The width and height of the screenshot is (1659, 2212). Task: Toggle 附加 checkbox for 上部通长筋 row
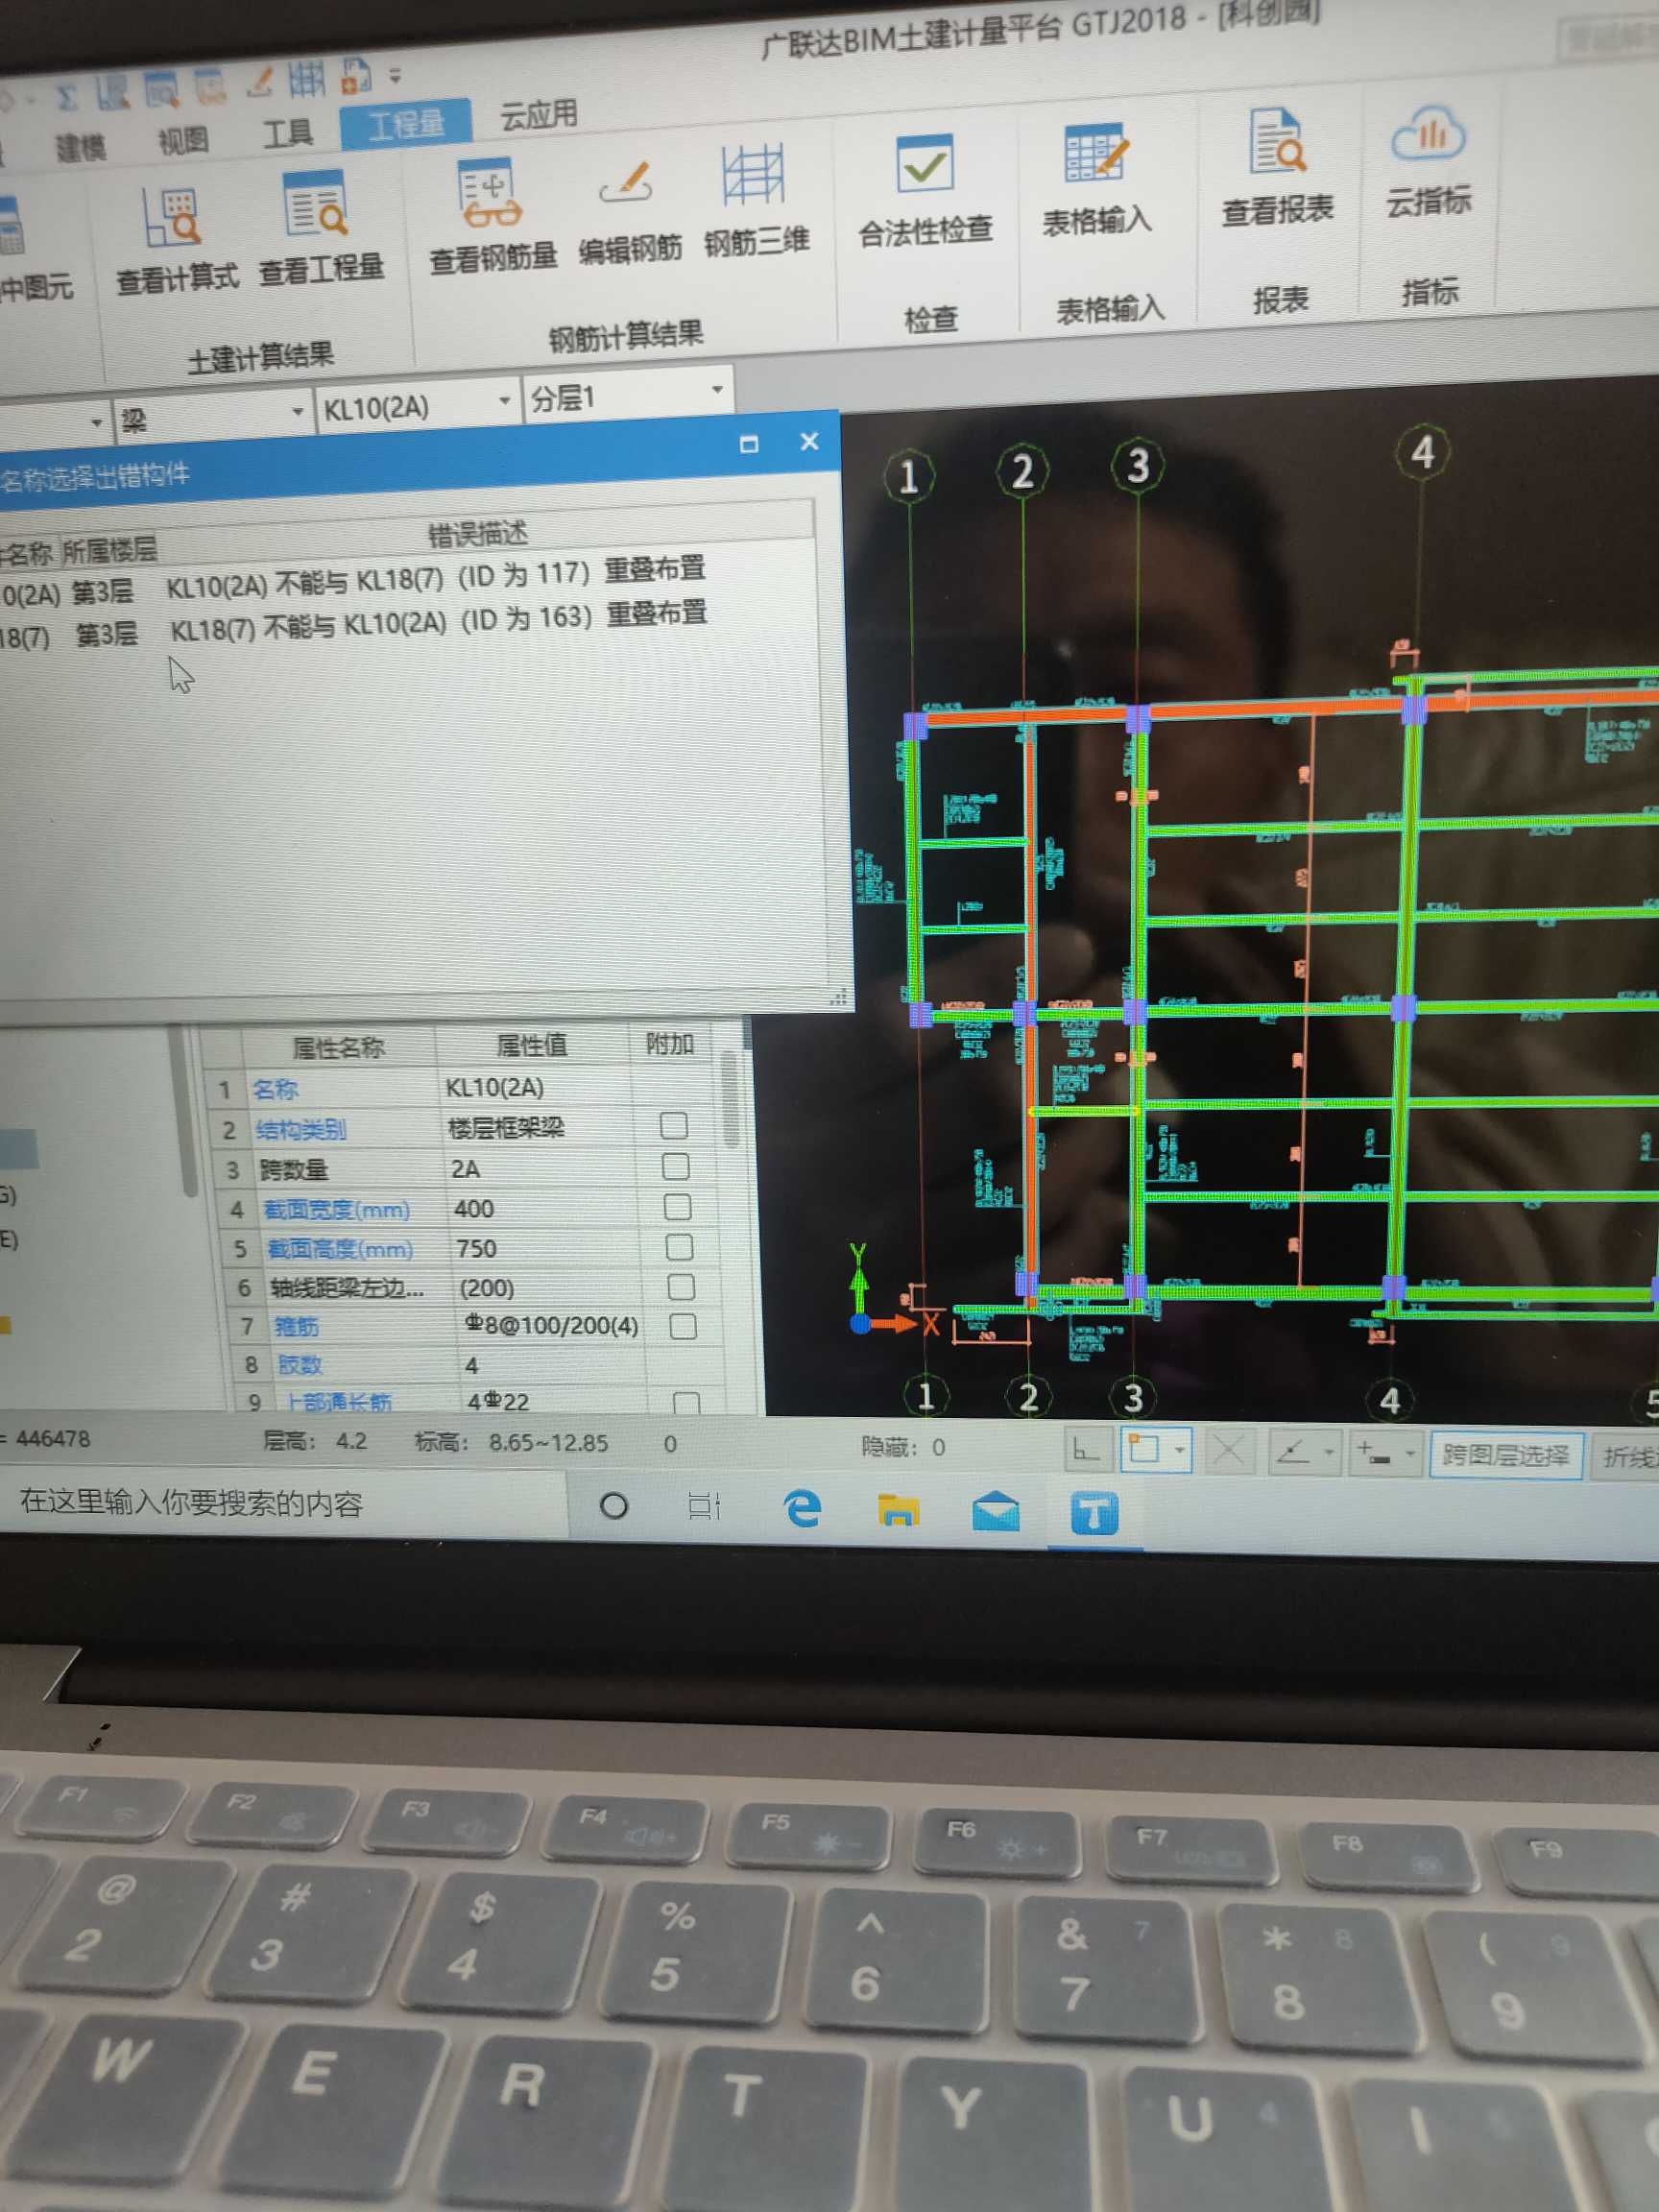pyautogui.click(x=686, y=1402)
